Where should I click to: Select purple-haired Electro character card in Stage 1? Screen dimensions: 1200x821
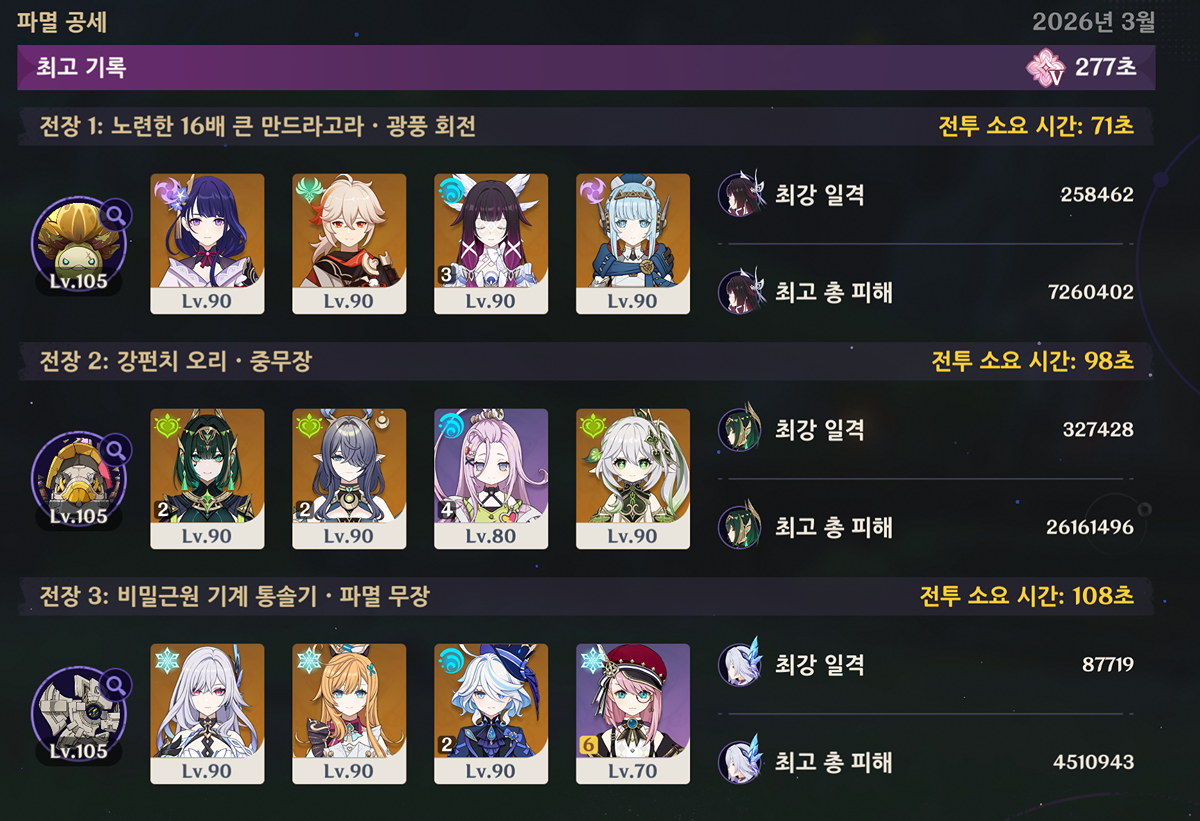pyautogui.click(x=207, y=244)
